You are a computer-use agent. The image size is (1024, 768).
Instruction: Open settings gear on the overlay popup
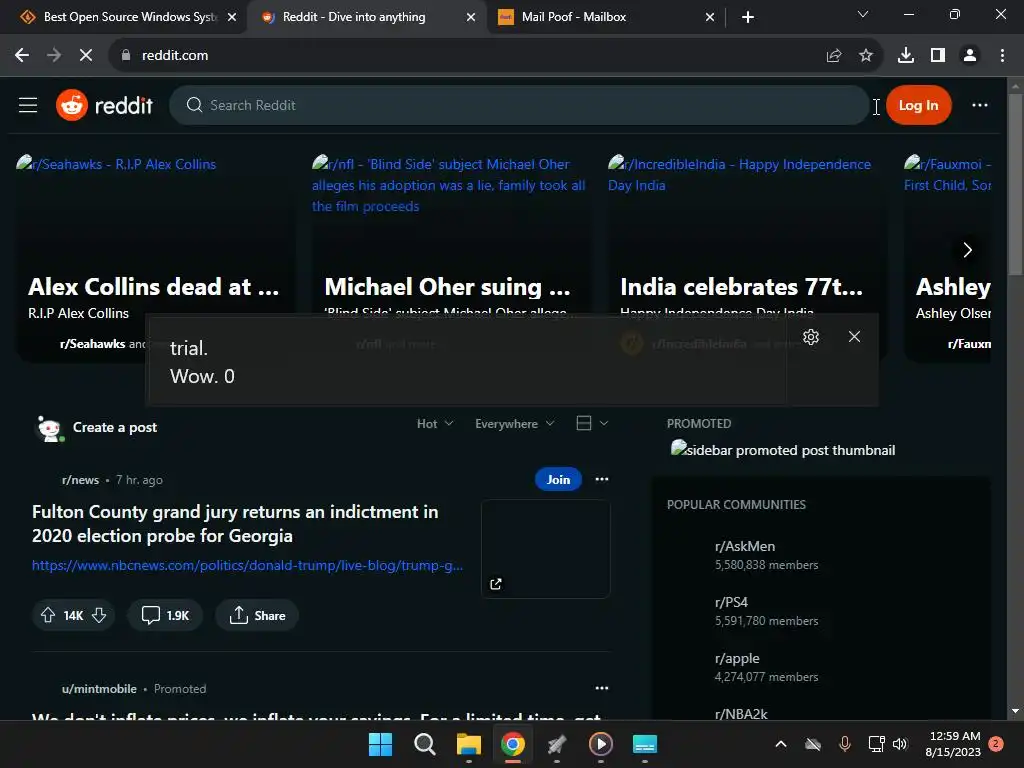click(x=810, y=337)
